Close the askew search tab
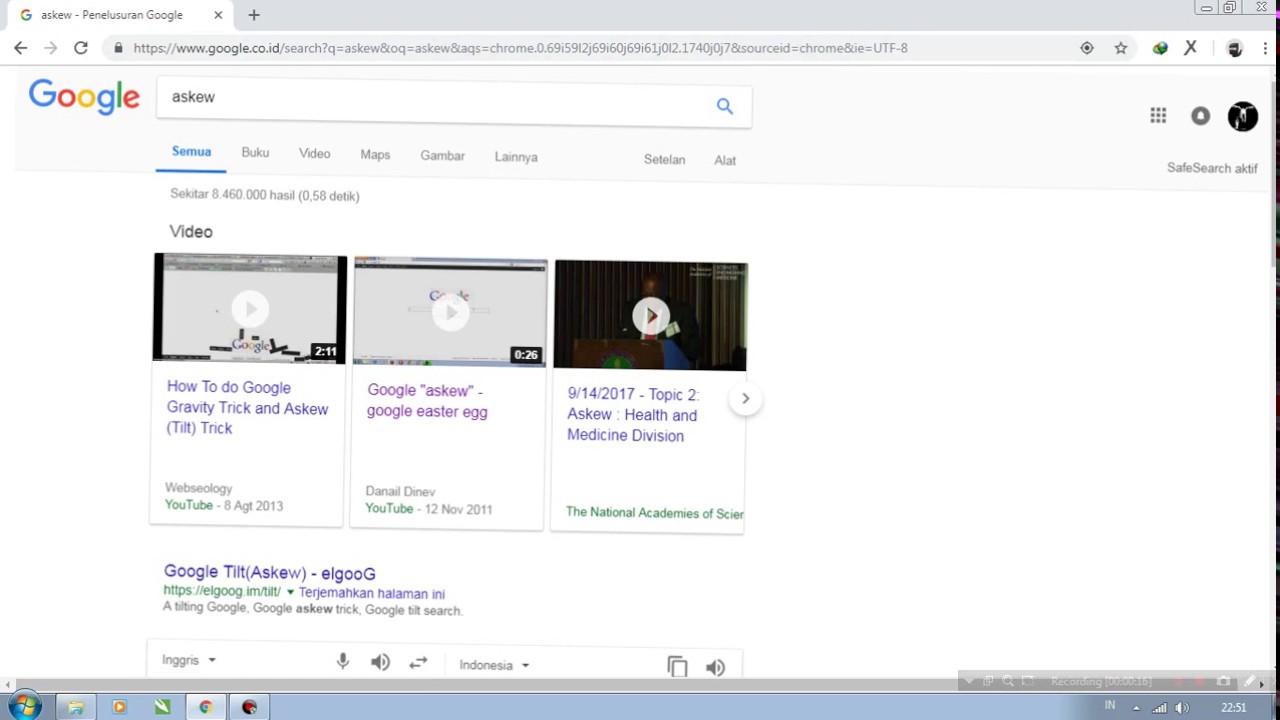The height and width of the screenshot is (720, 1280). tap(218, 15)
